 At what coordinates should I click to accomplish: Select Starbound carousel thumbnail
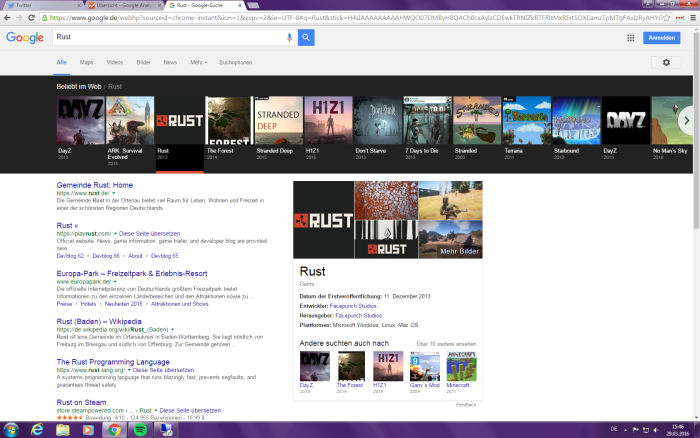point(576,120)
